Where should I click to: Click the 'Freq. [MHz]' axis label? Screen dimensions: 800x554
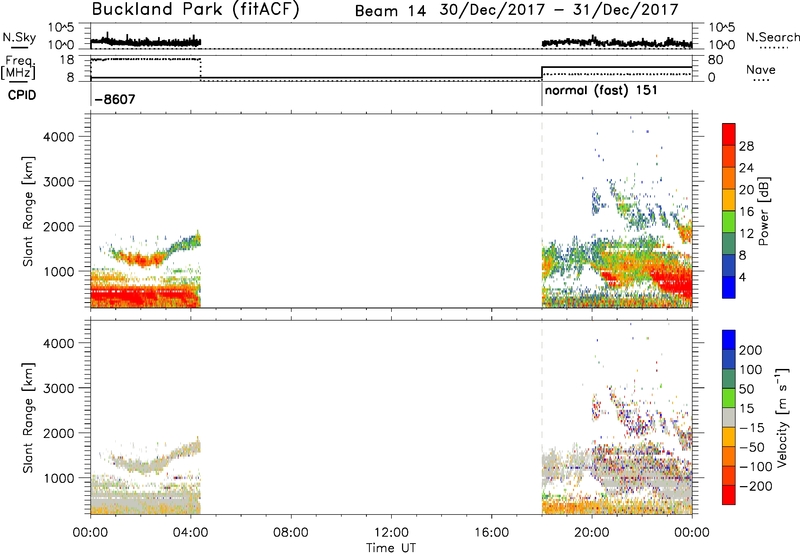19,67
